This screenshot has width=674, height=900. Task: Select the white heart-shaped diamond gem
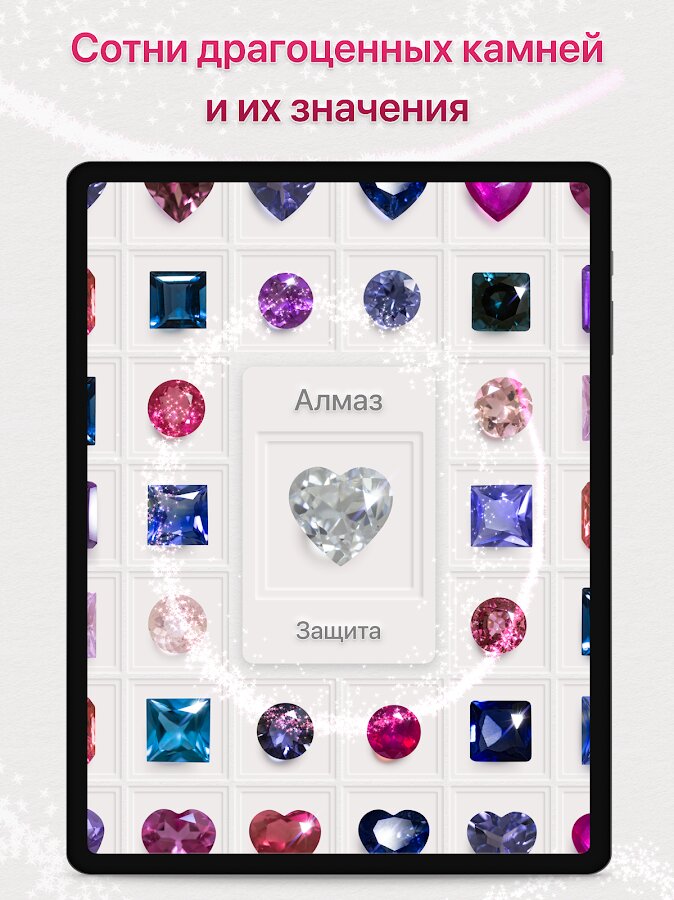tap(340, 515)
